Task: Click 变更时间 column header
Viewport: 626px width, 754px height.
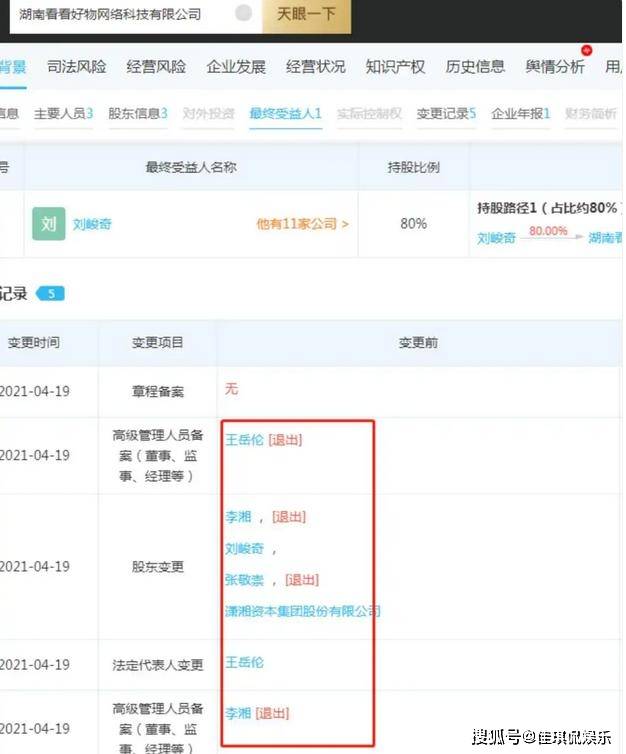Action: point(34,342)
